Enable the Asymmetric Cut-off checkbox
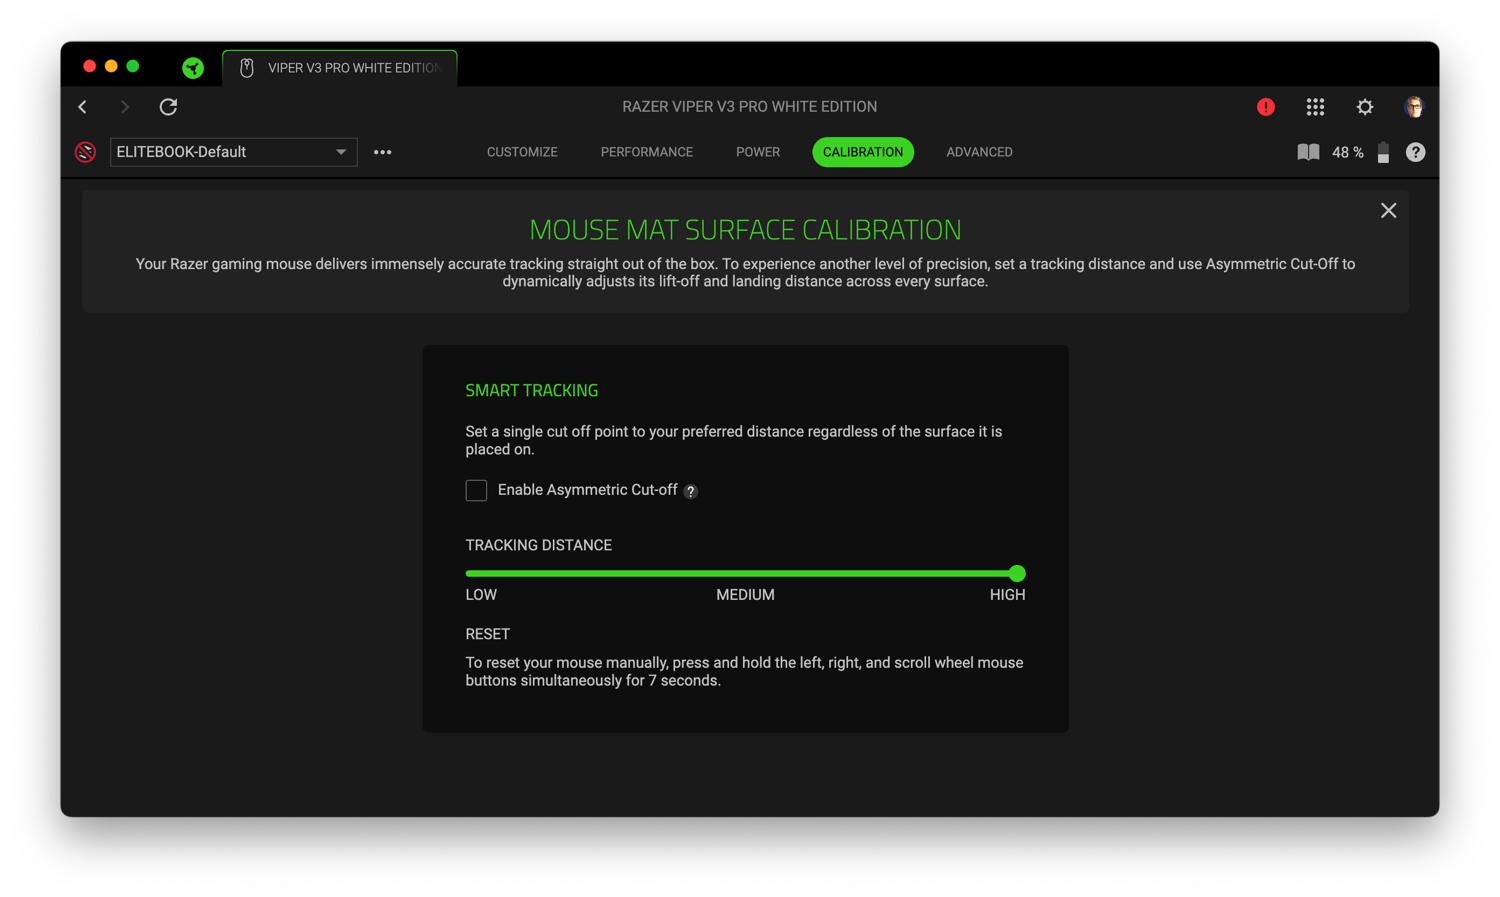 click(476, 490)
